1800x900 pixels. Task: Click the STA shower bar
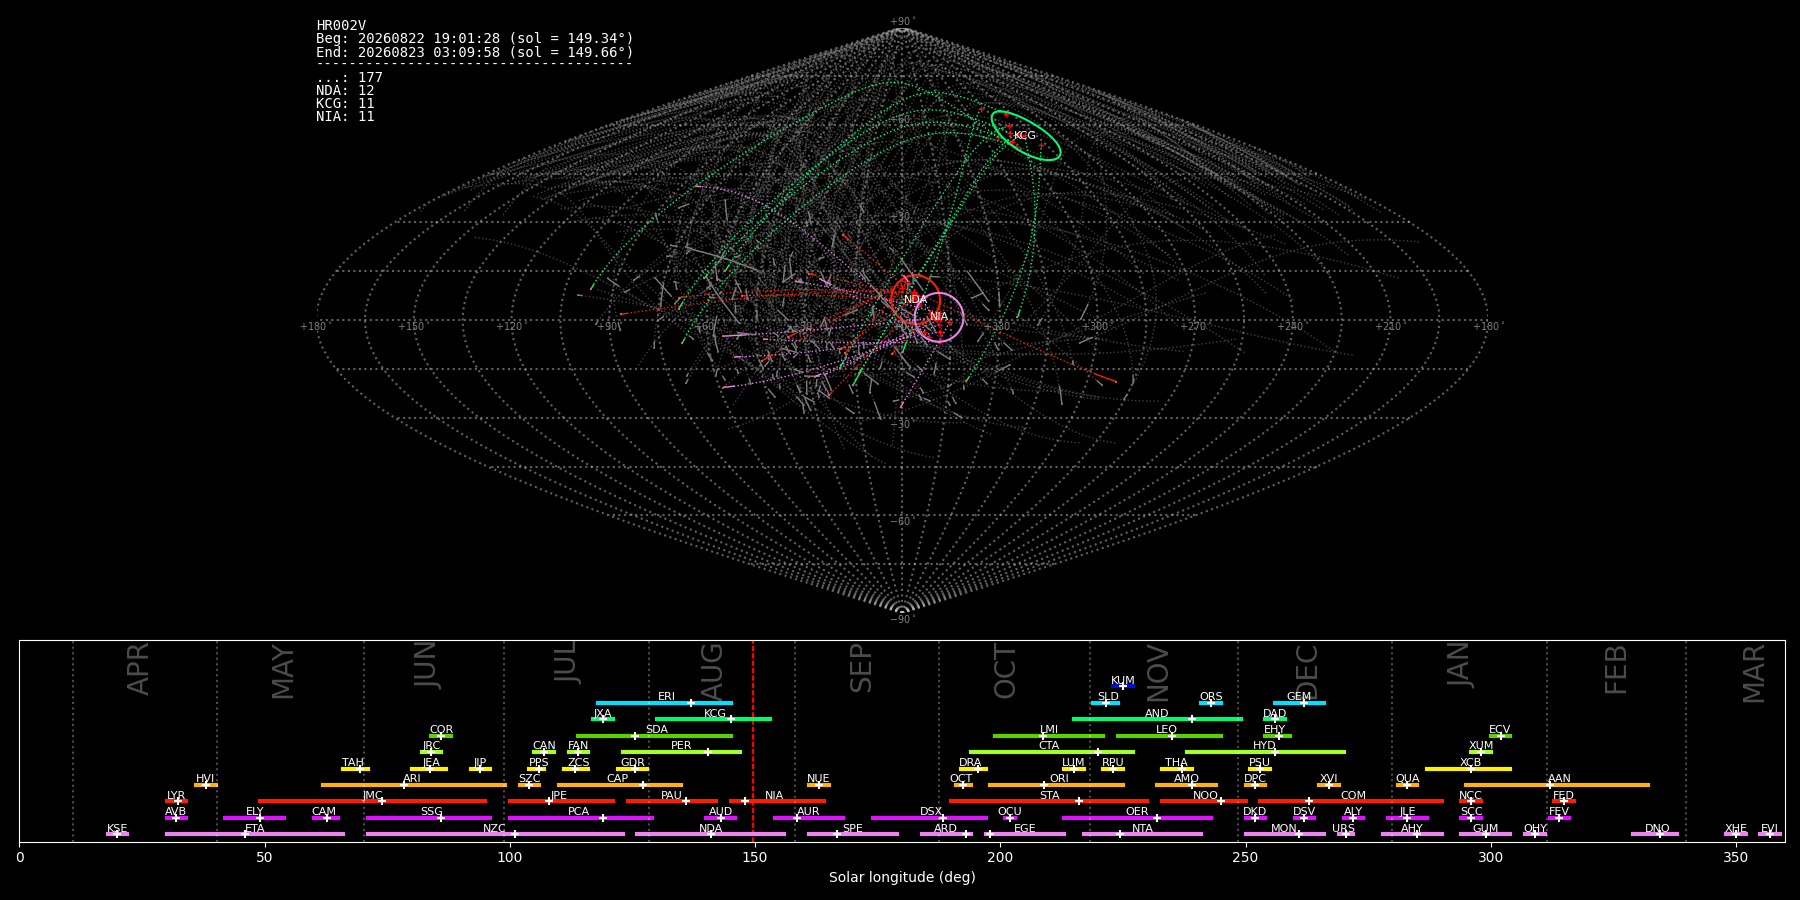click(x=1049, y=801)
